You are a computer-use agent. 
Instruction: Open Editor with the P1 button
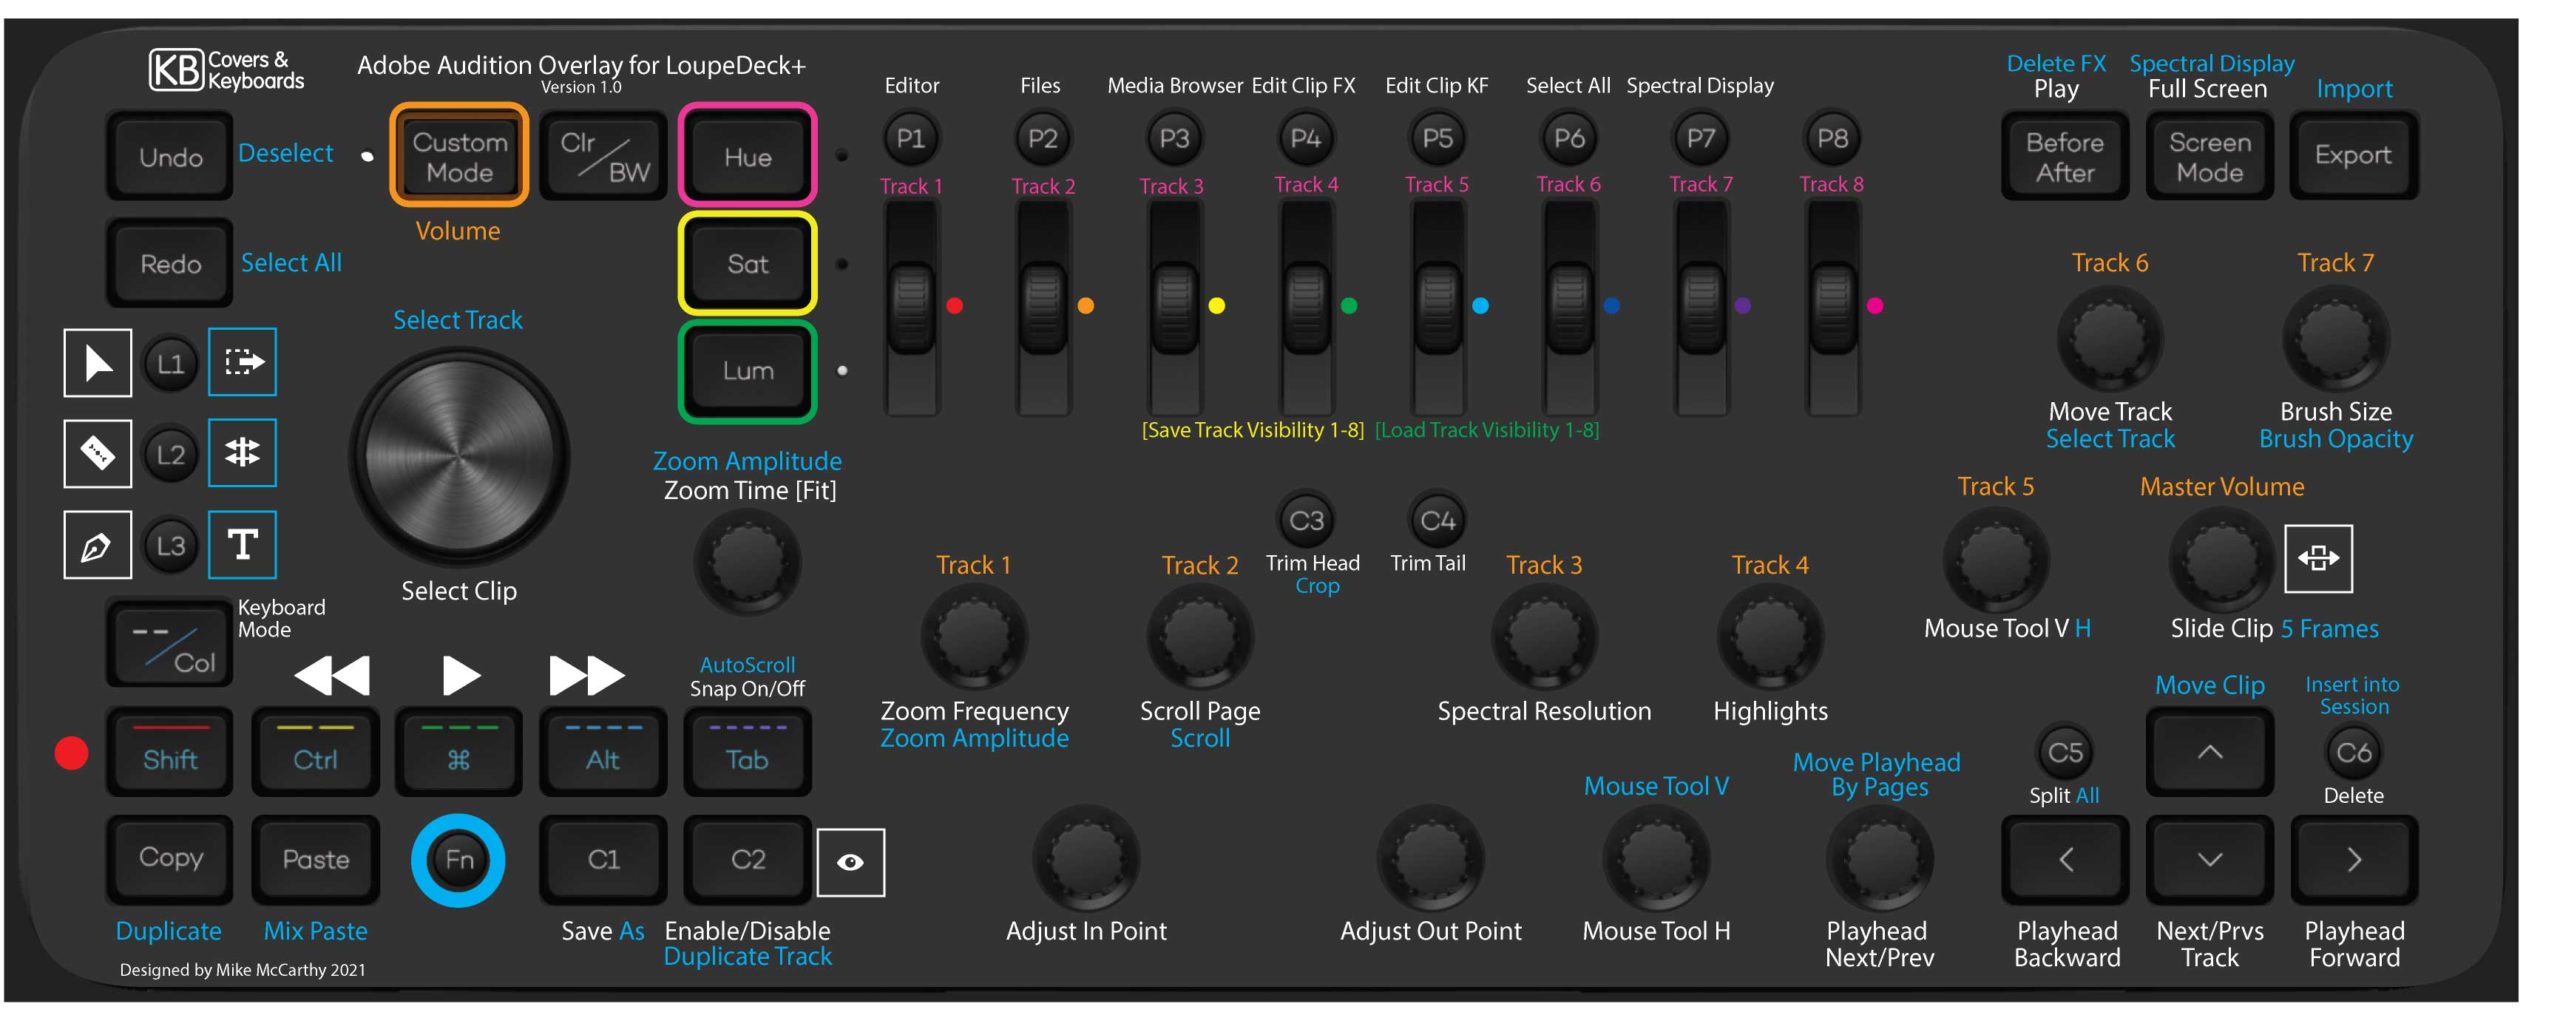[x=910, y=138]
